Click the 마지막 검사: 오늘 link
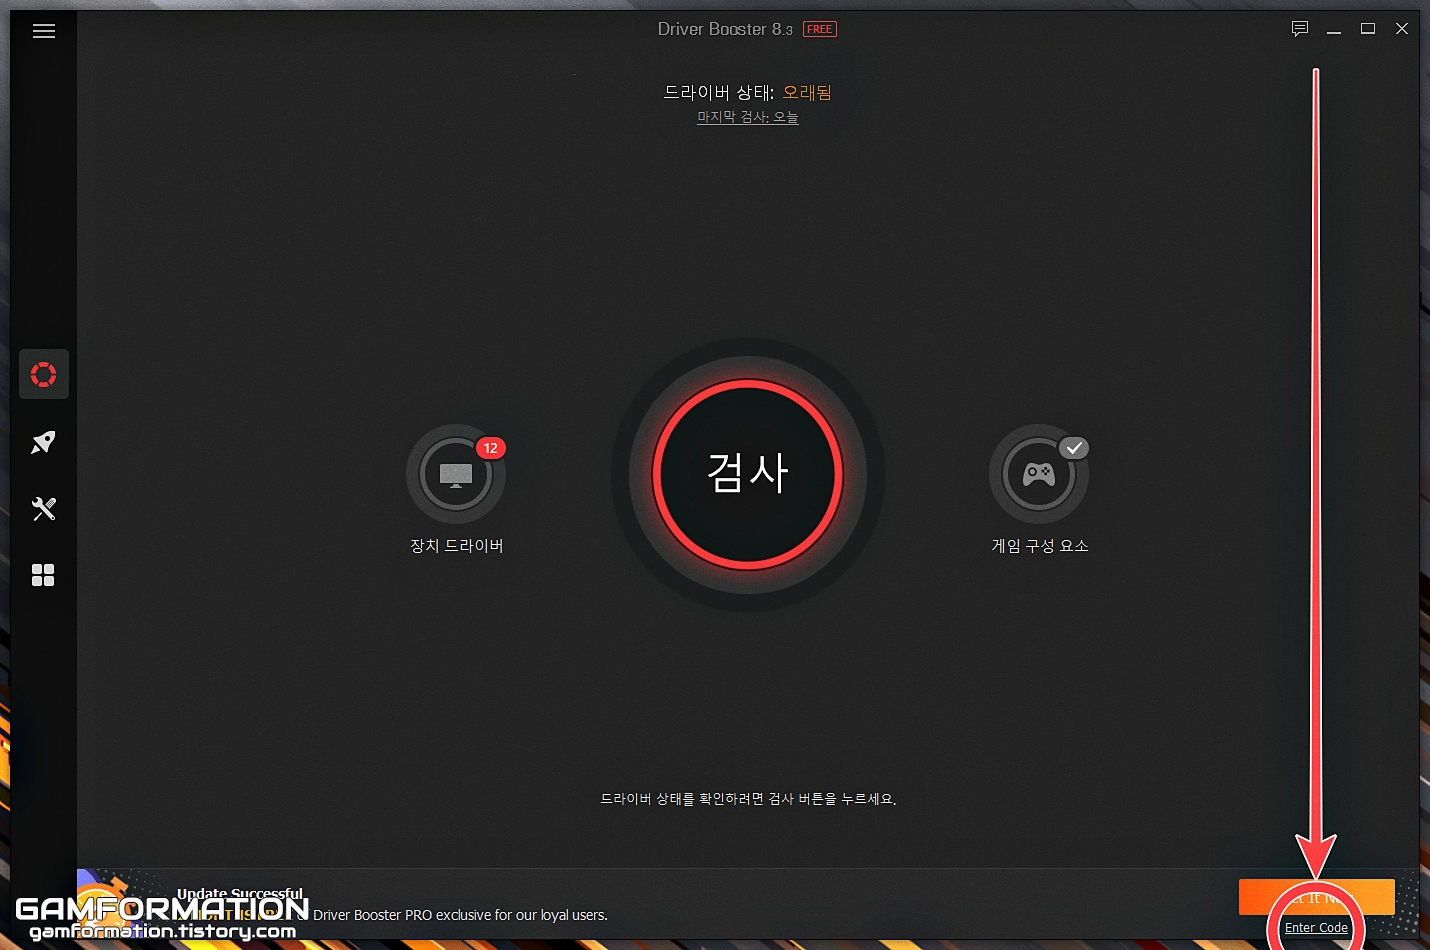 click(x=748, y=117)
